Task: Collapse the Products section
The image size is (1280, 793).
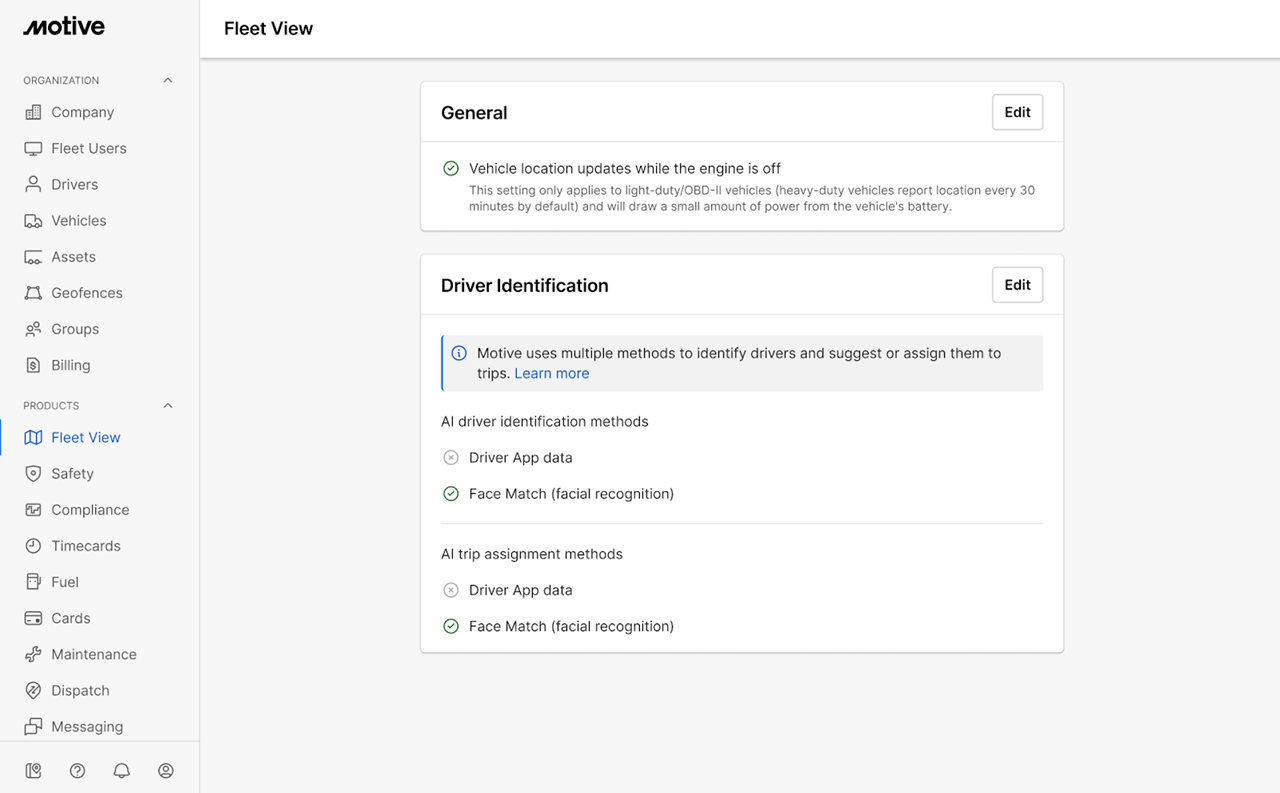Action: [x=168, y=406]
